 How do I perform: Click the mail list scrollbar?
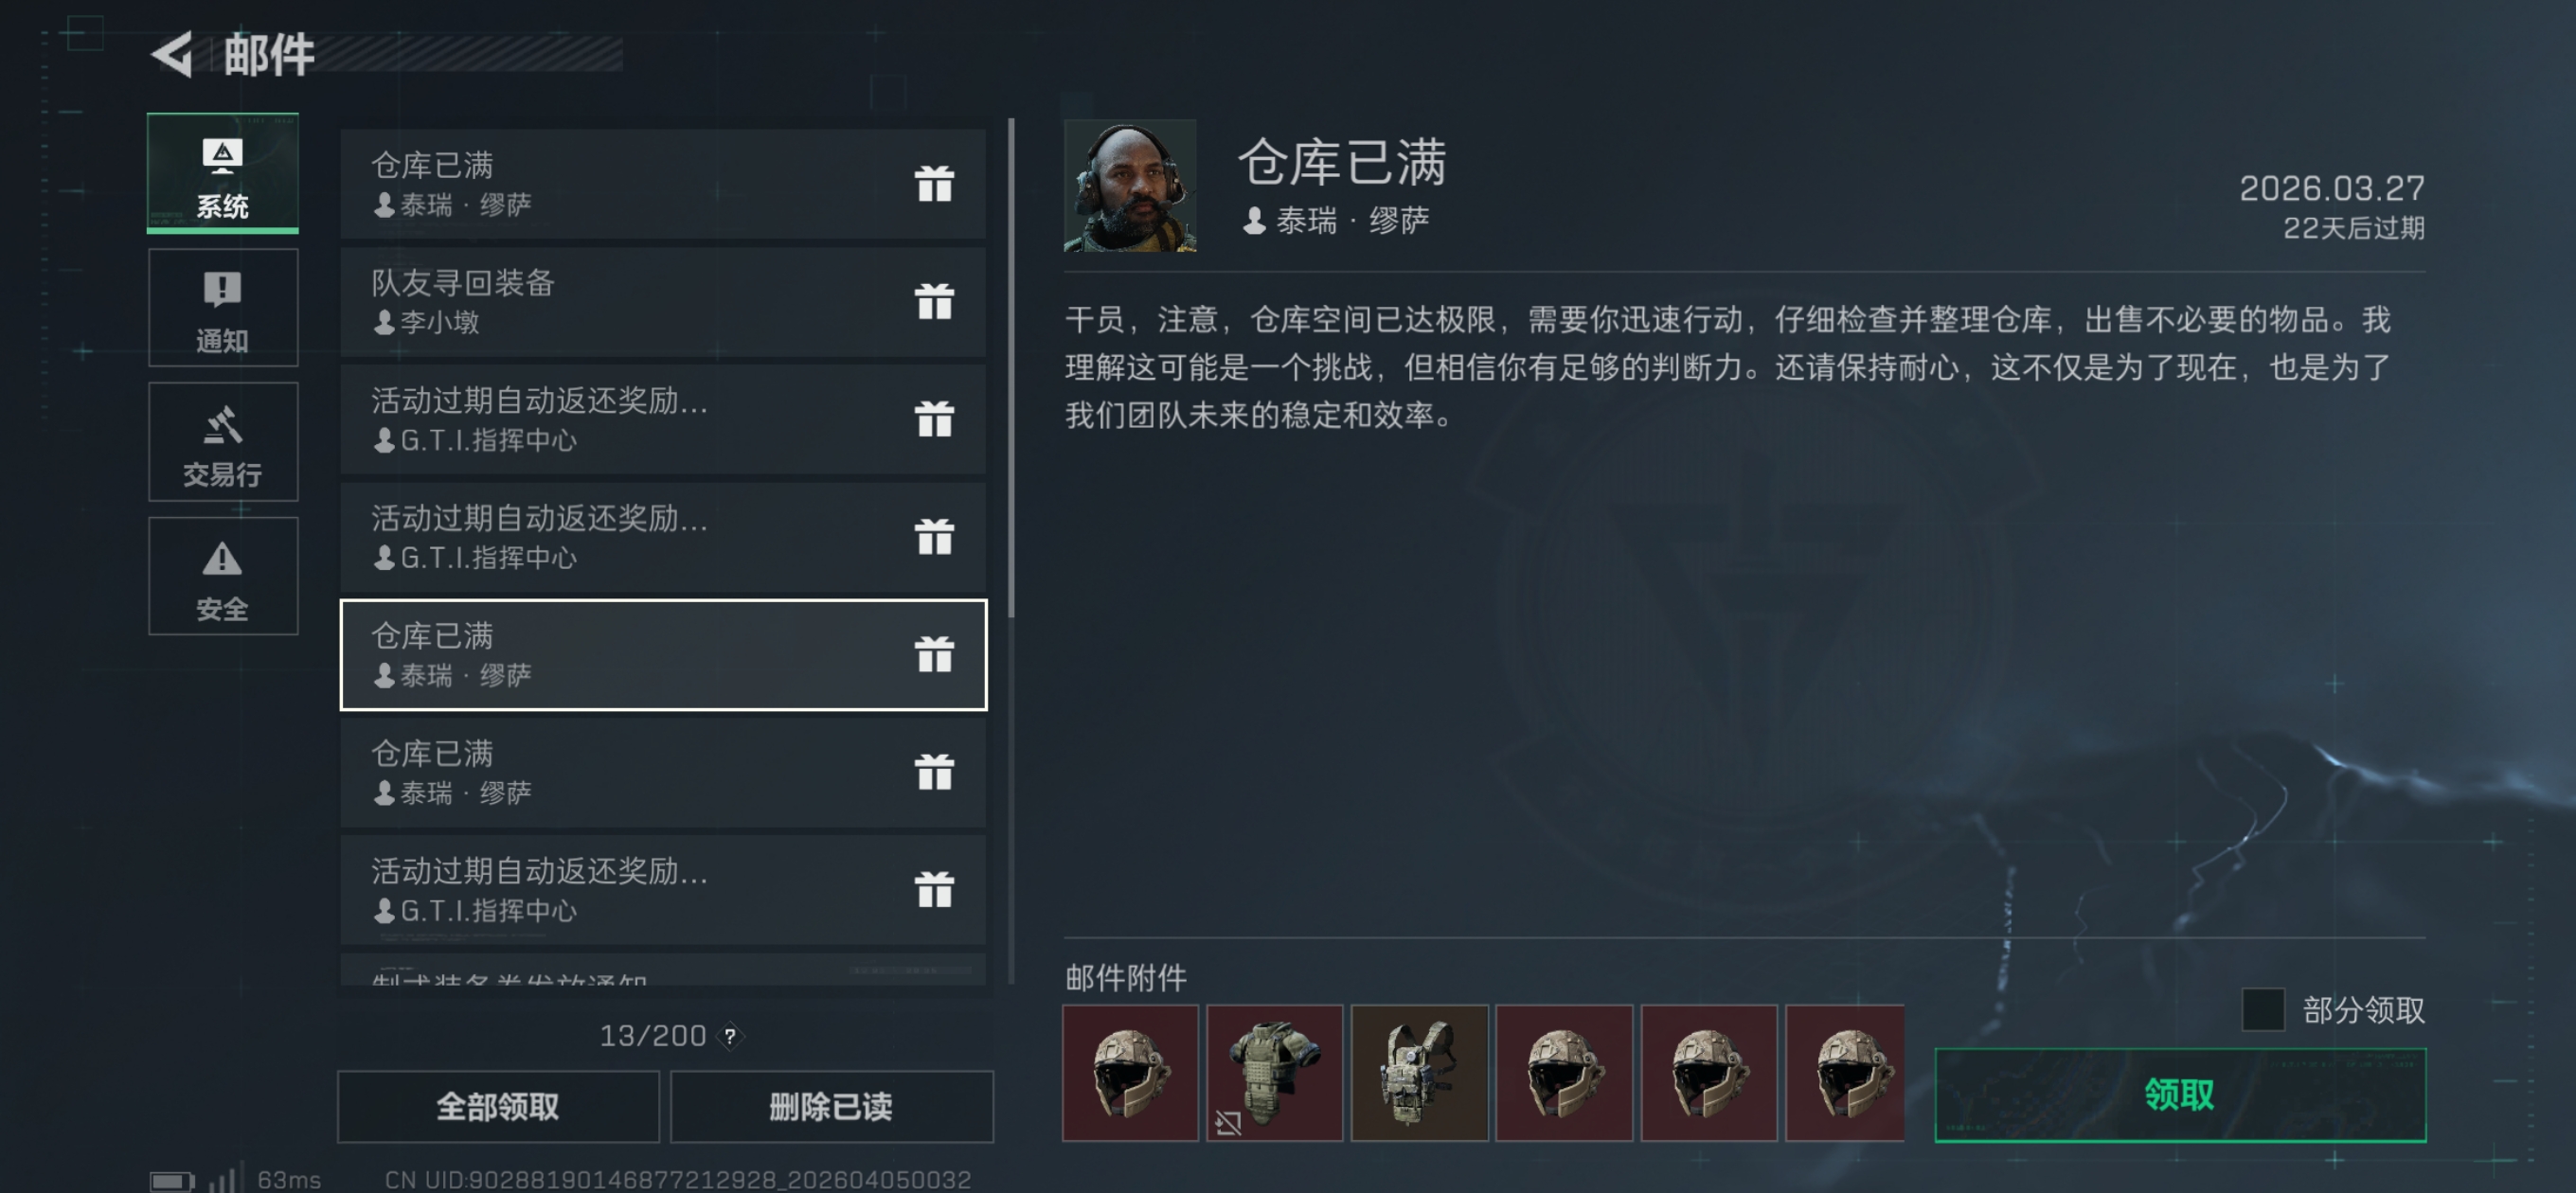[1011, 368]
